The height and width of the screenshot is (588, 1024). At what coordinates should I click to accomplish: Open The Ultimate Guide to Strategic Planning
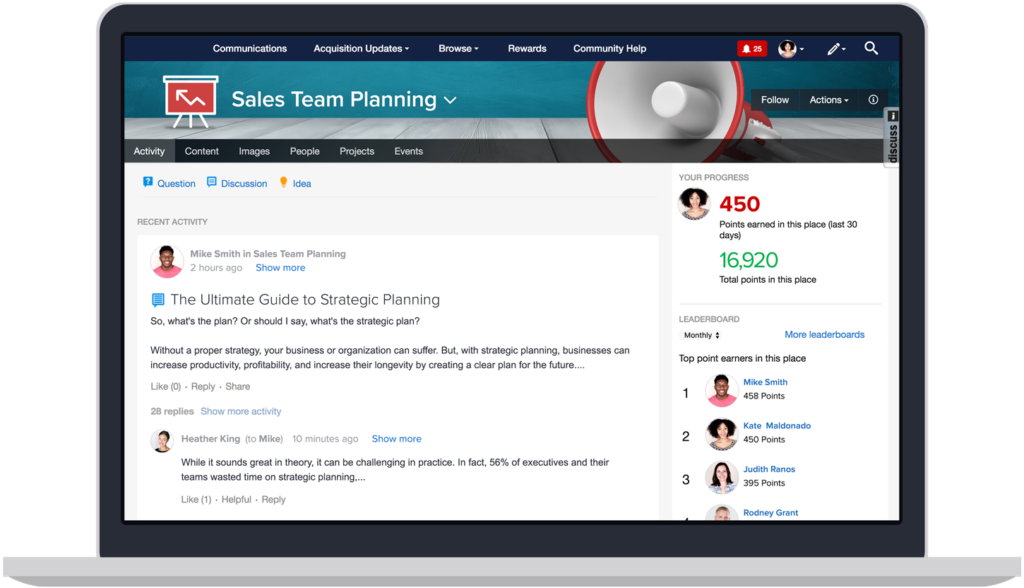[304, 299]
